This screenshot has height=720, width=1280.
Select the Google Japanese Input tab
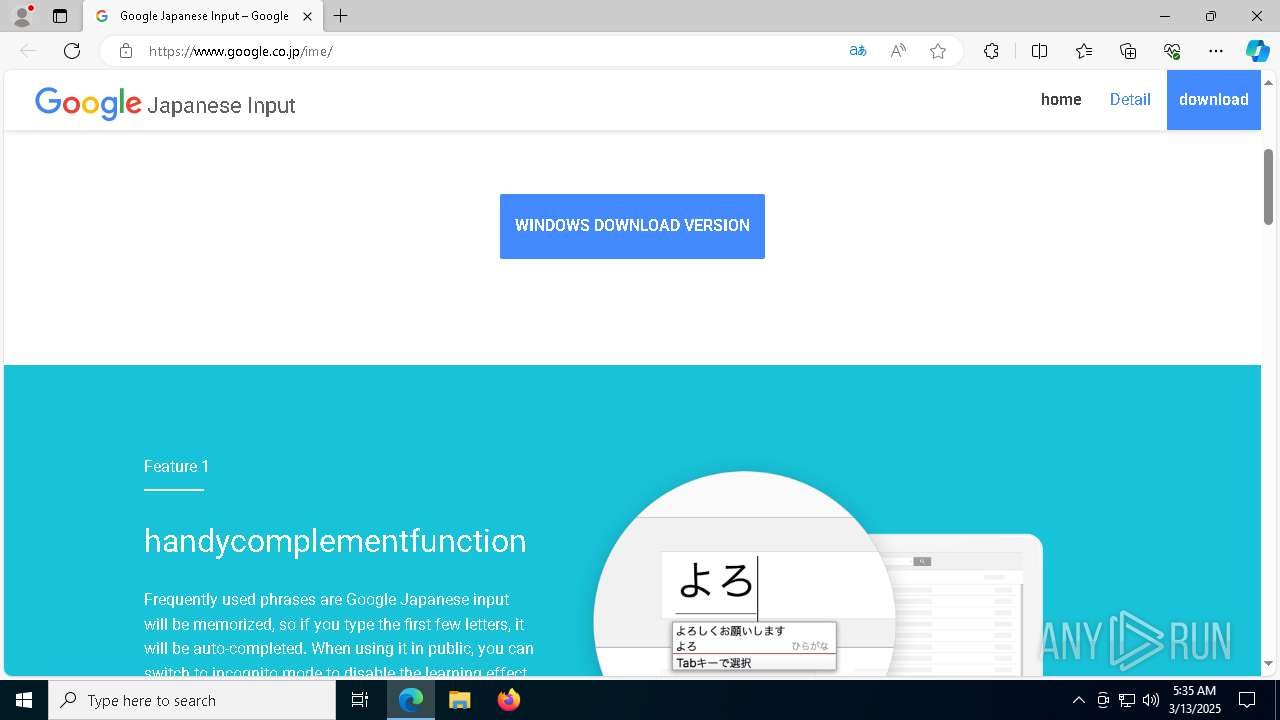click(203, 16)
